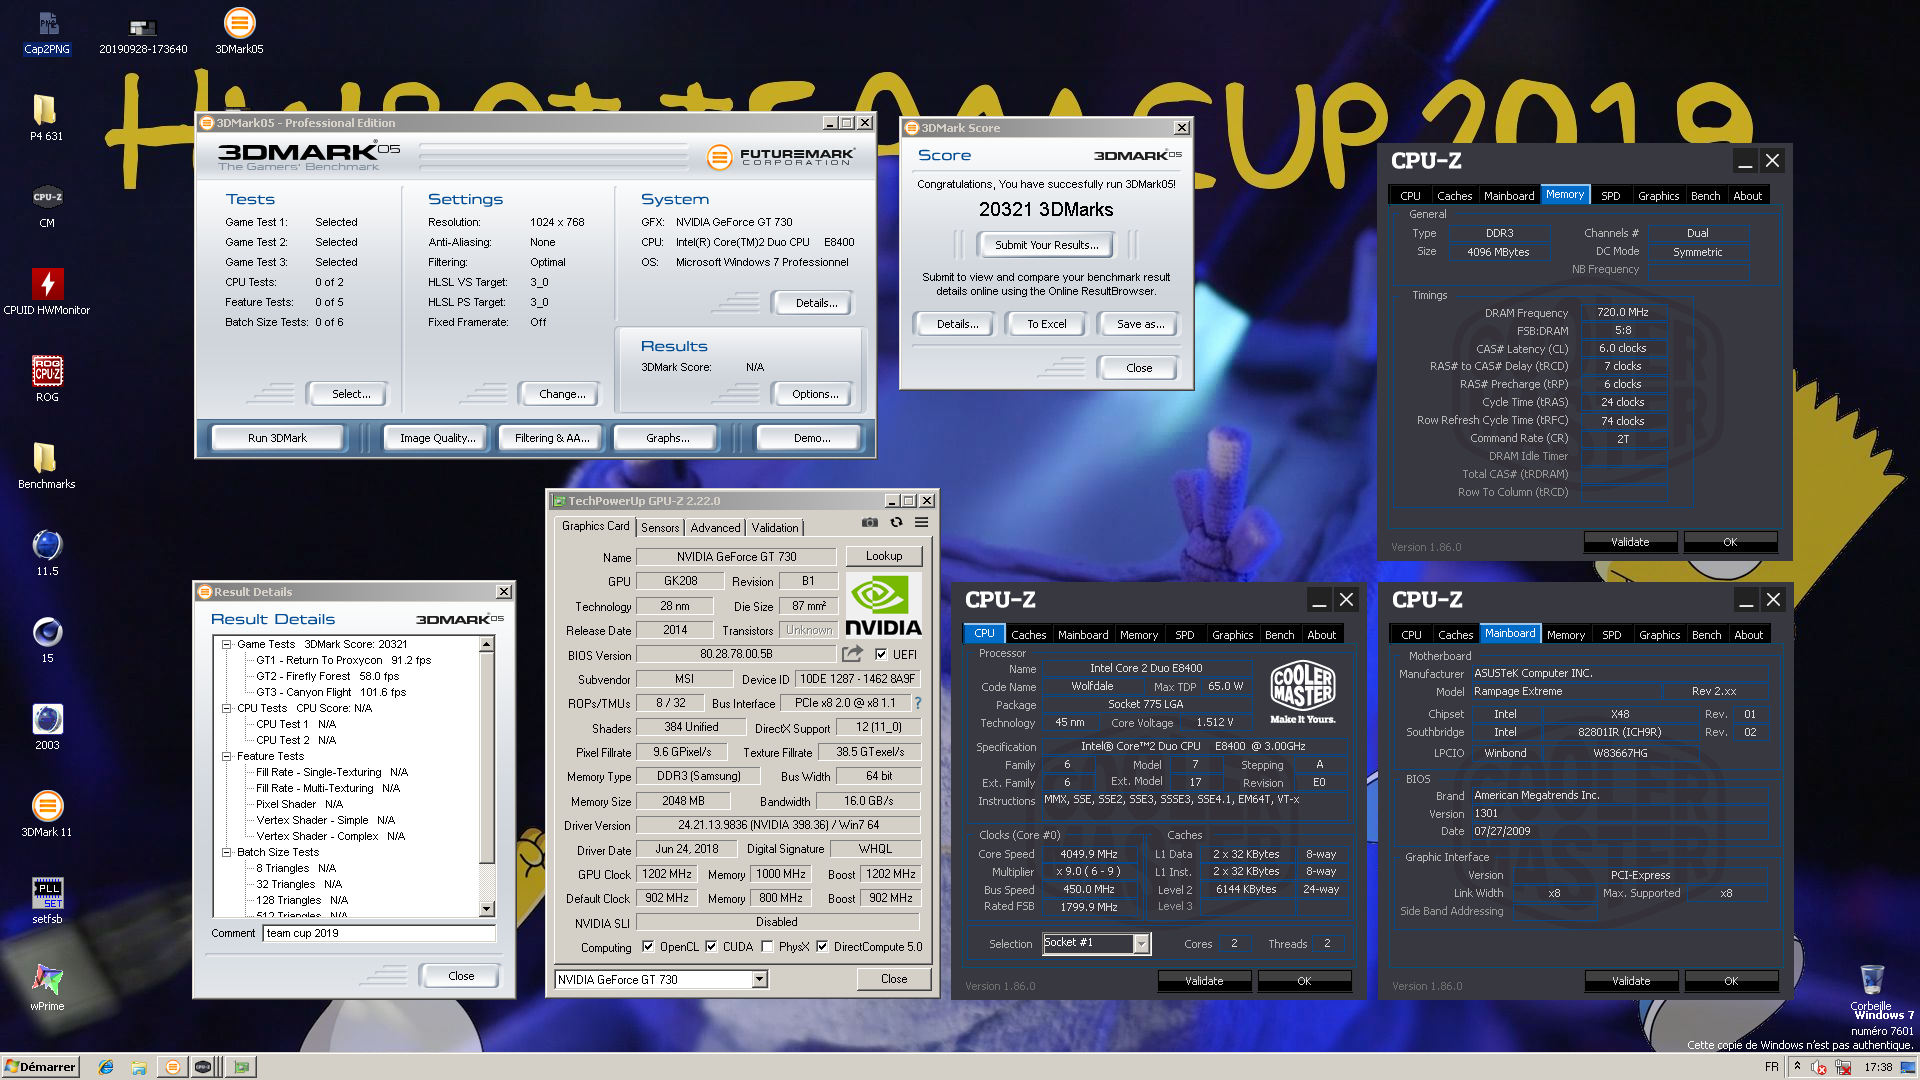Click the Comment input field
Image resolution: width=1920 pixels, height=1080 pixels.
379,933
